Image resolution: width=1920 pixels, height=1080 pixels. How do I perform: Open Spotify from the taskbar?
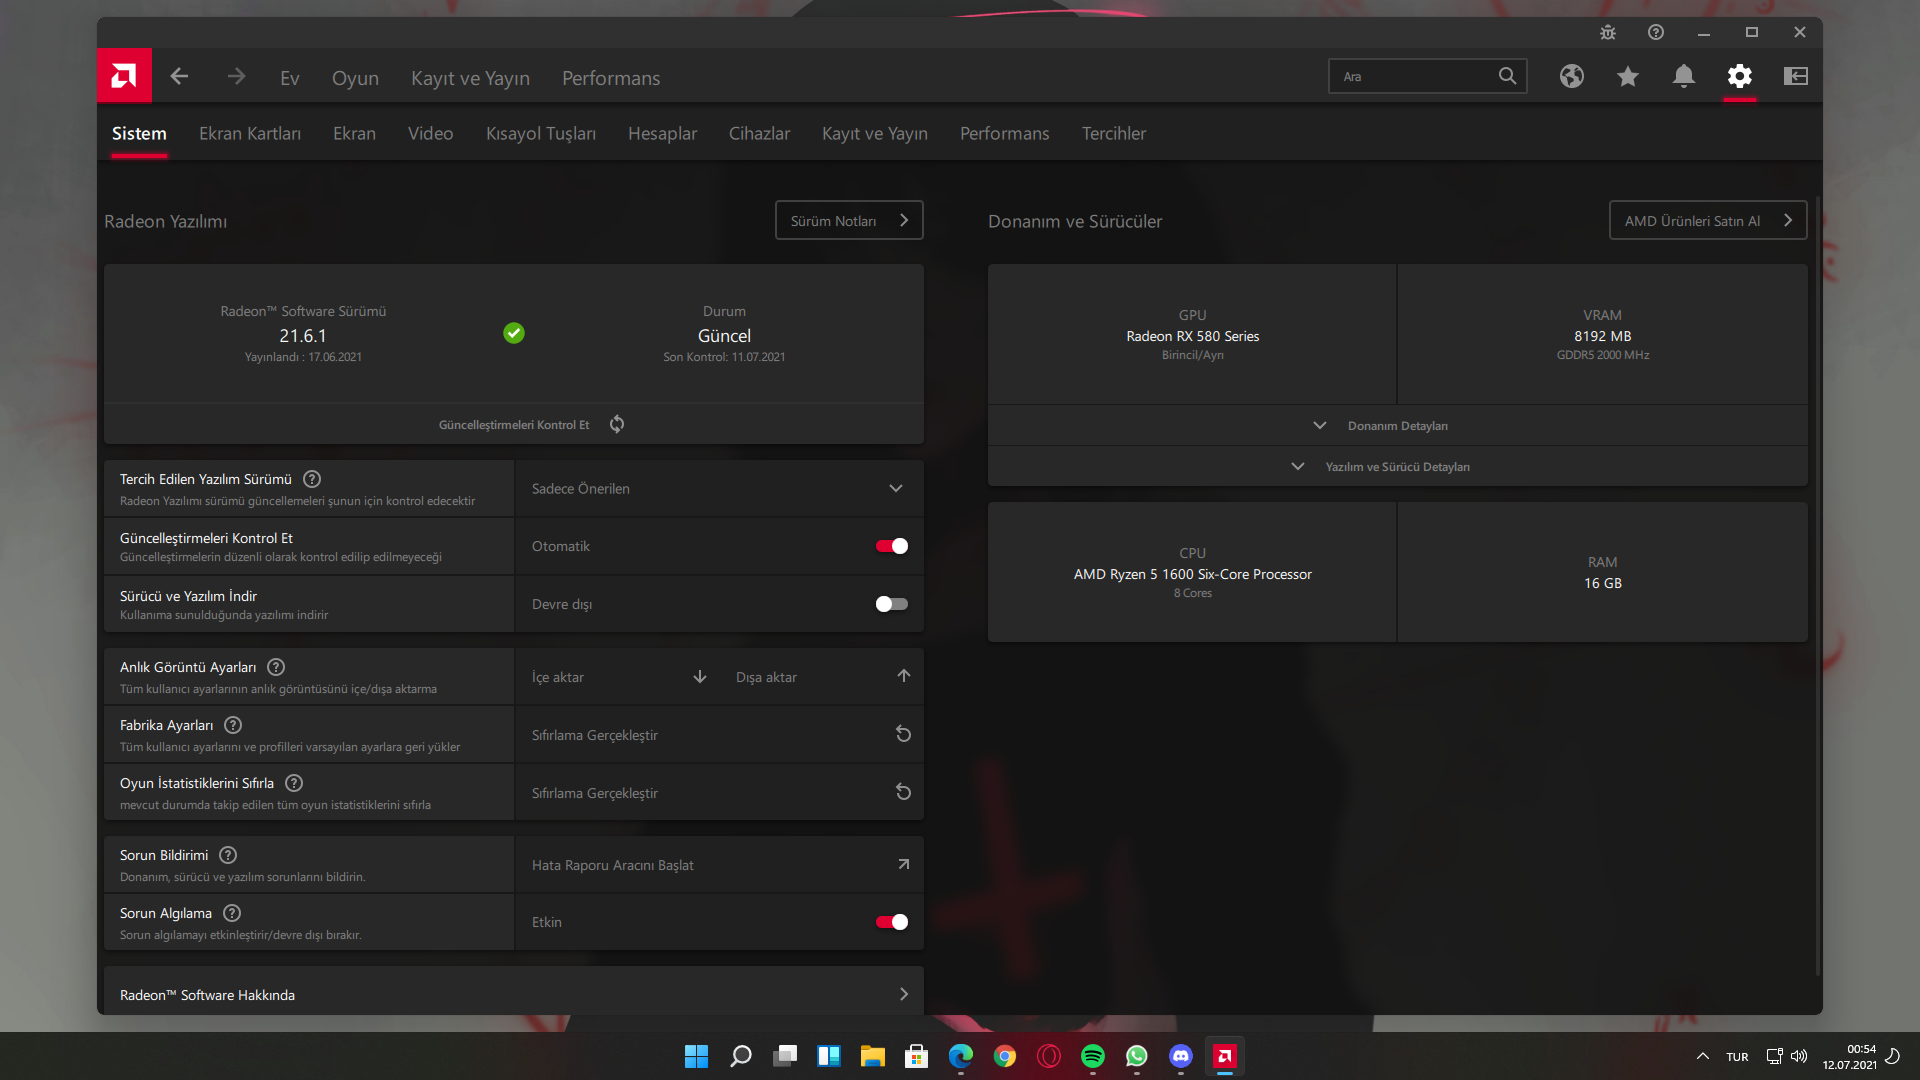1093,1056
